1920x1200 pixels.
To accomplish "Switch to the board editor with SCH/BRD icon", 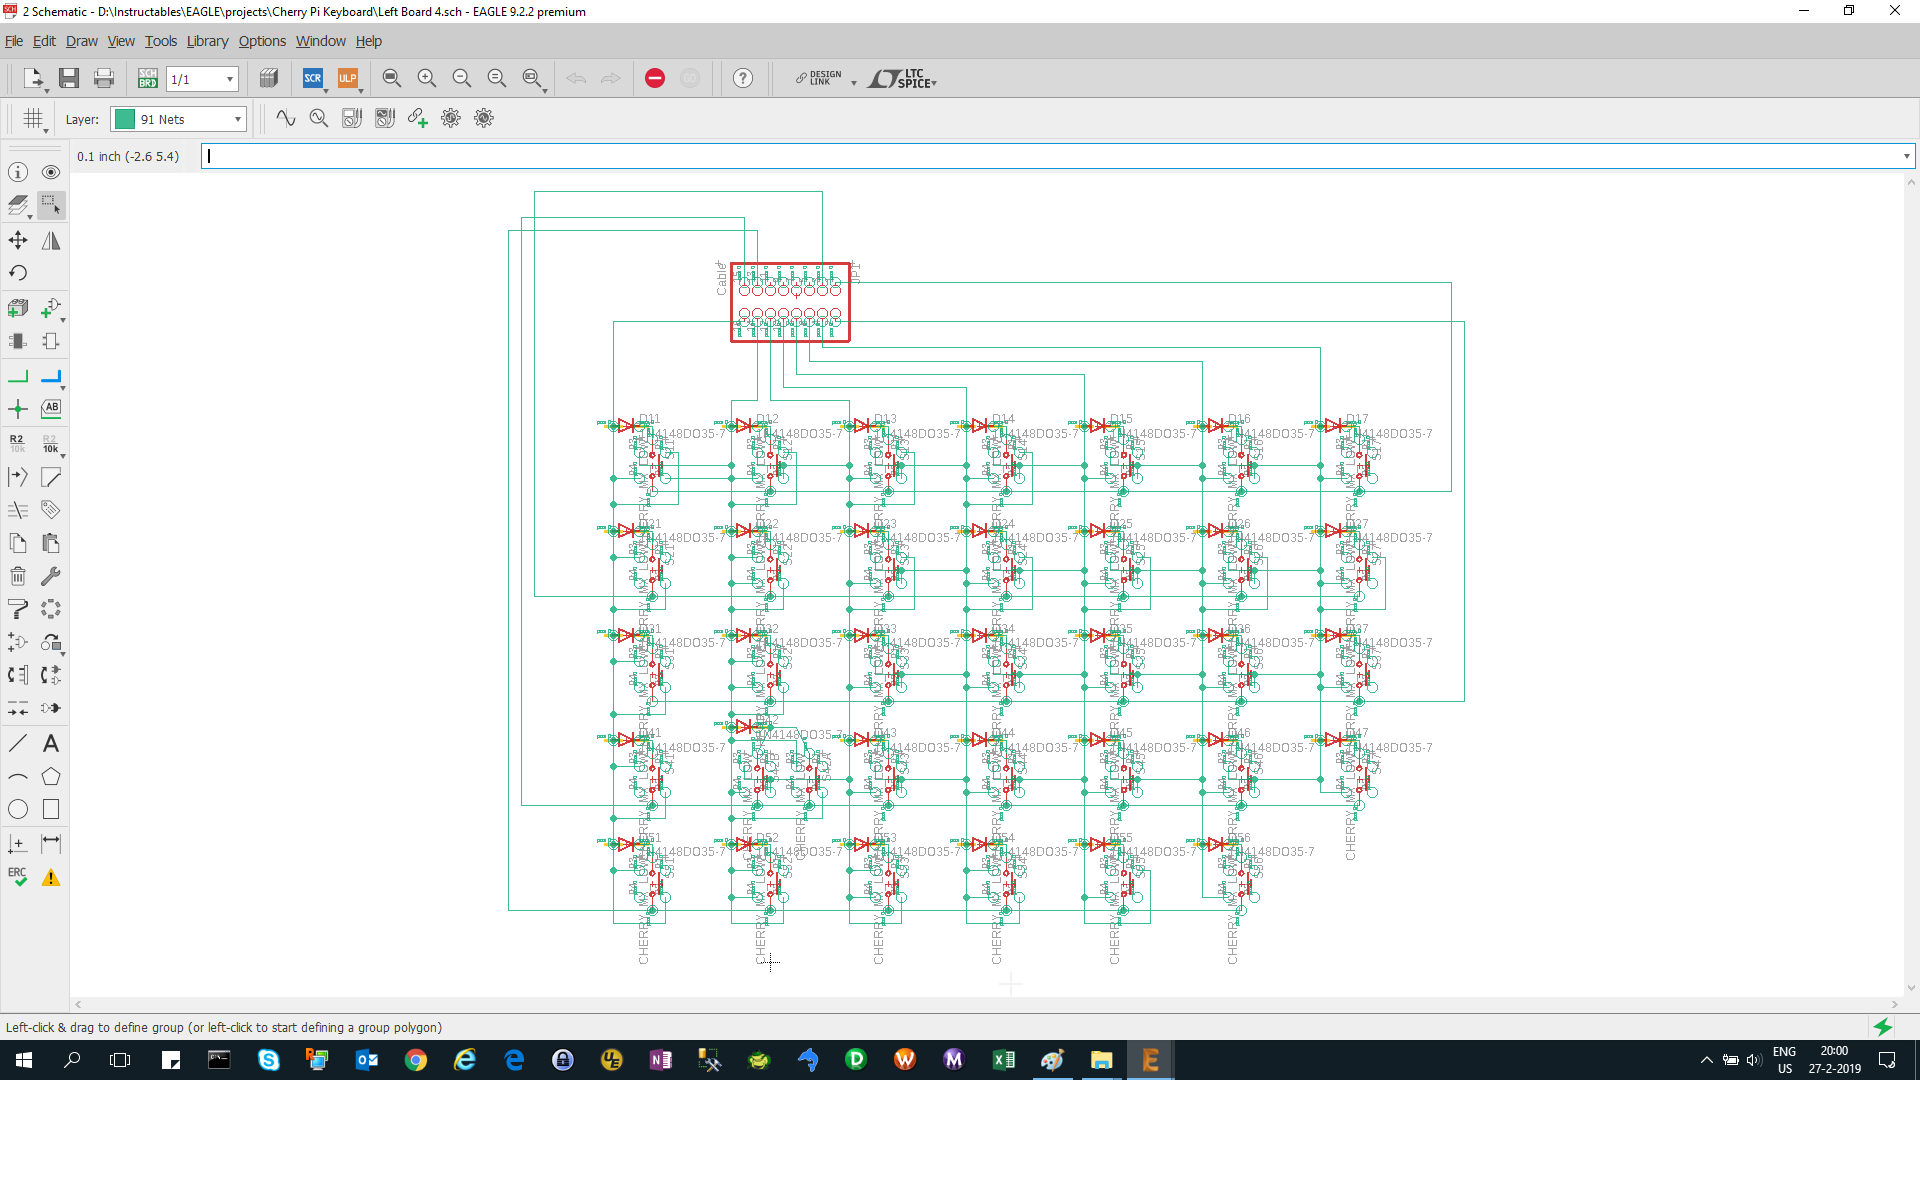I will click(147, 78).
